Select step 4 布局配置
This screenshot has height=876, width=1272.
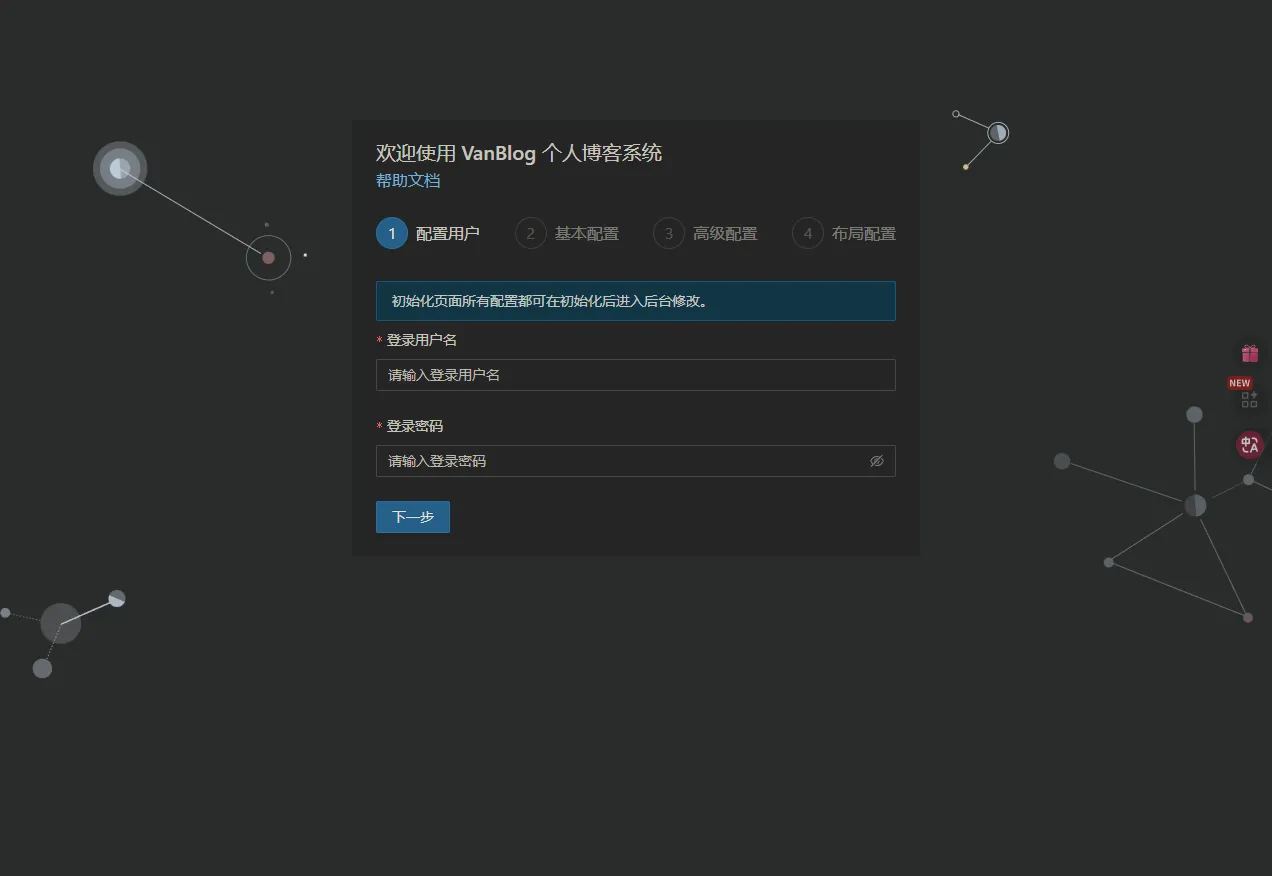pos(844,234)
